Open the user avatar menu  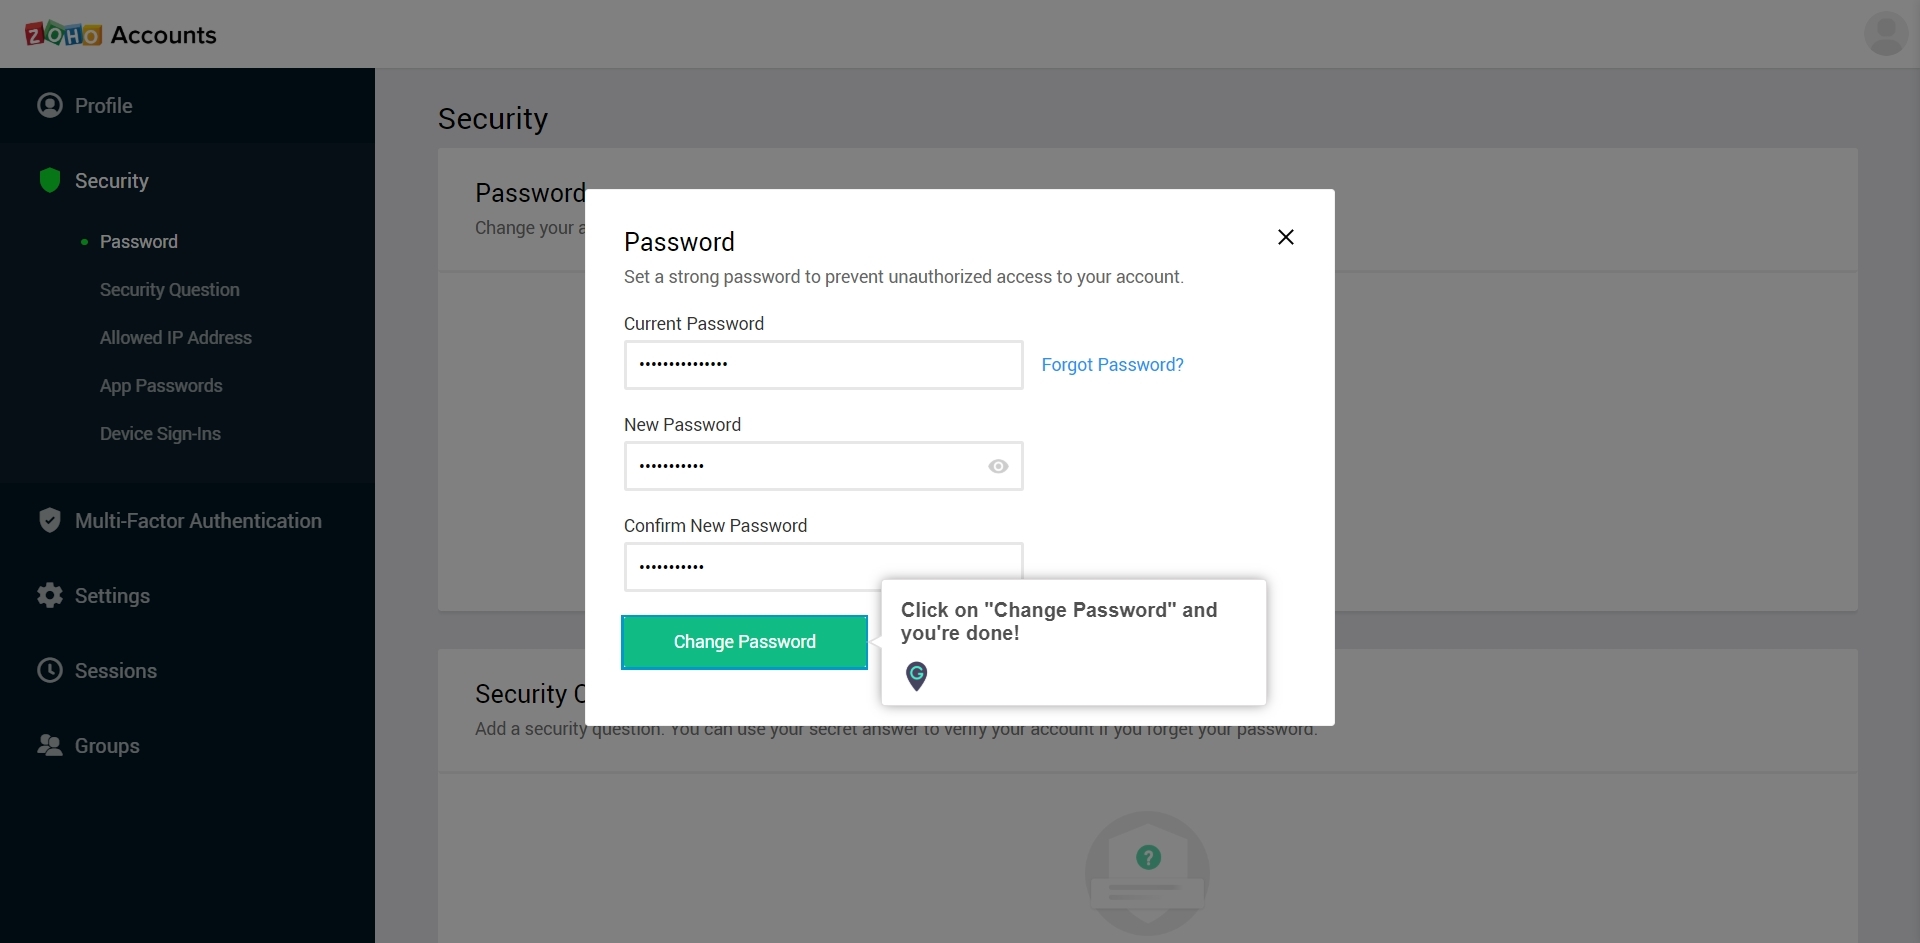(x=1885, y=33)
